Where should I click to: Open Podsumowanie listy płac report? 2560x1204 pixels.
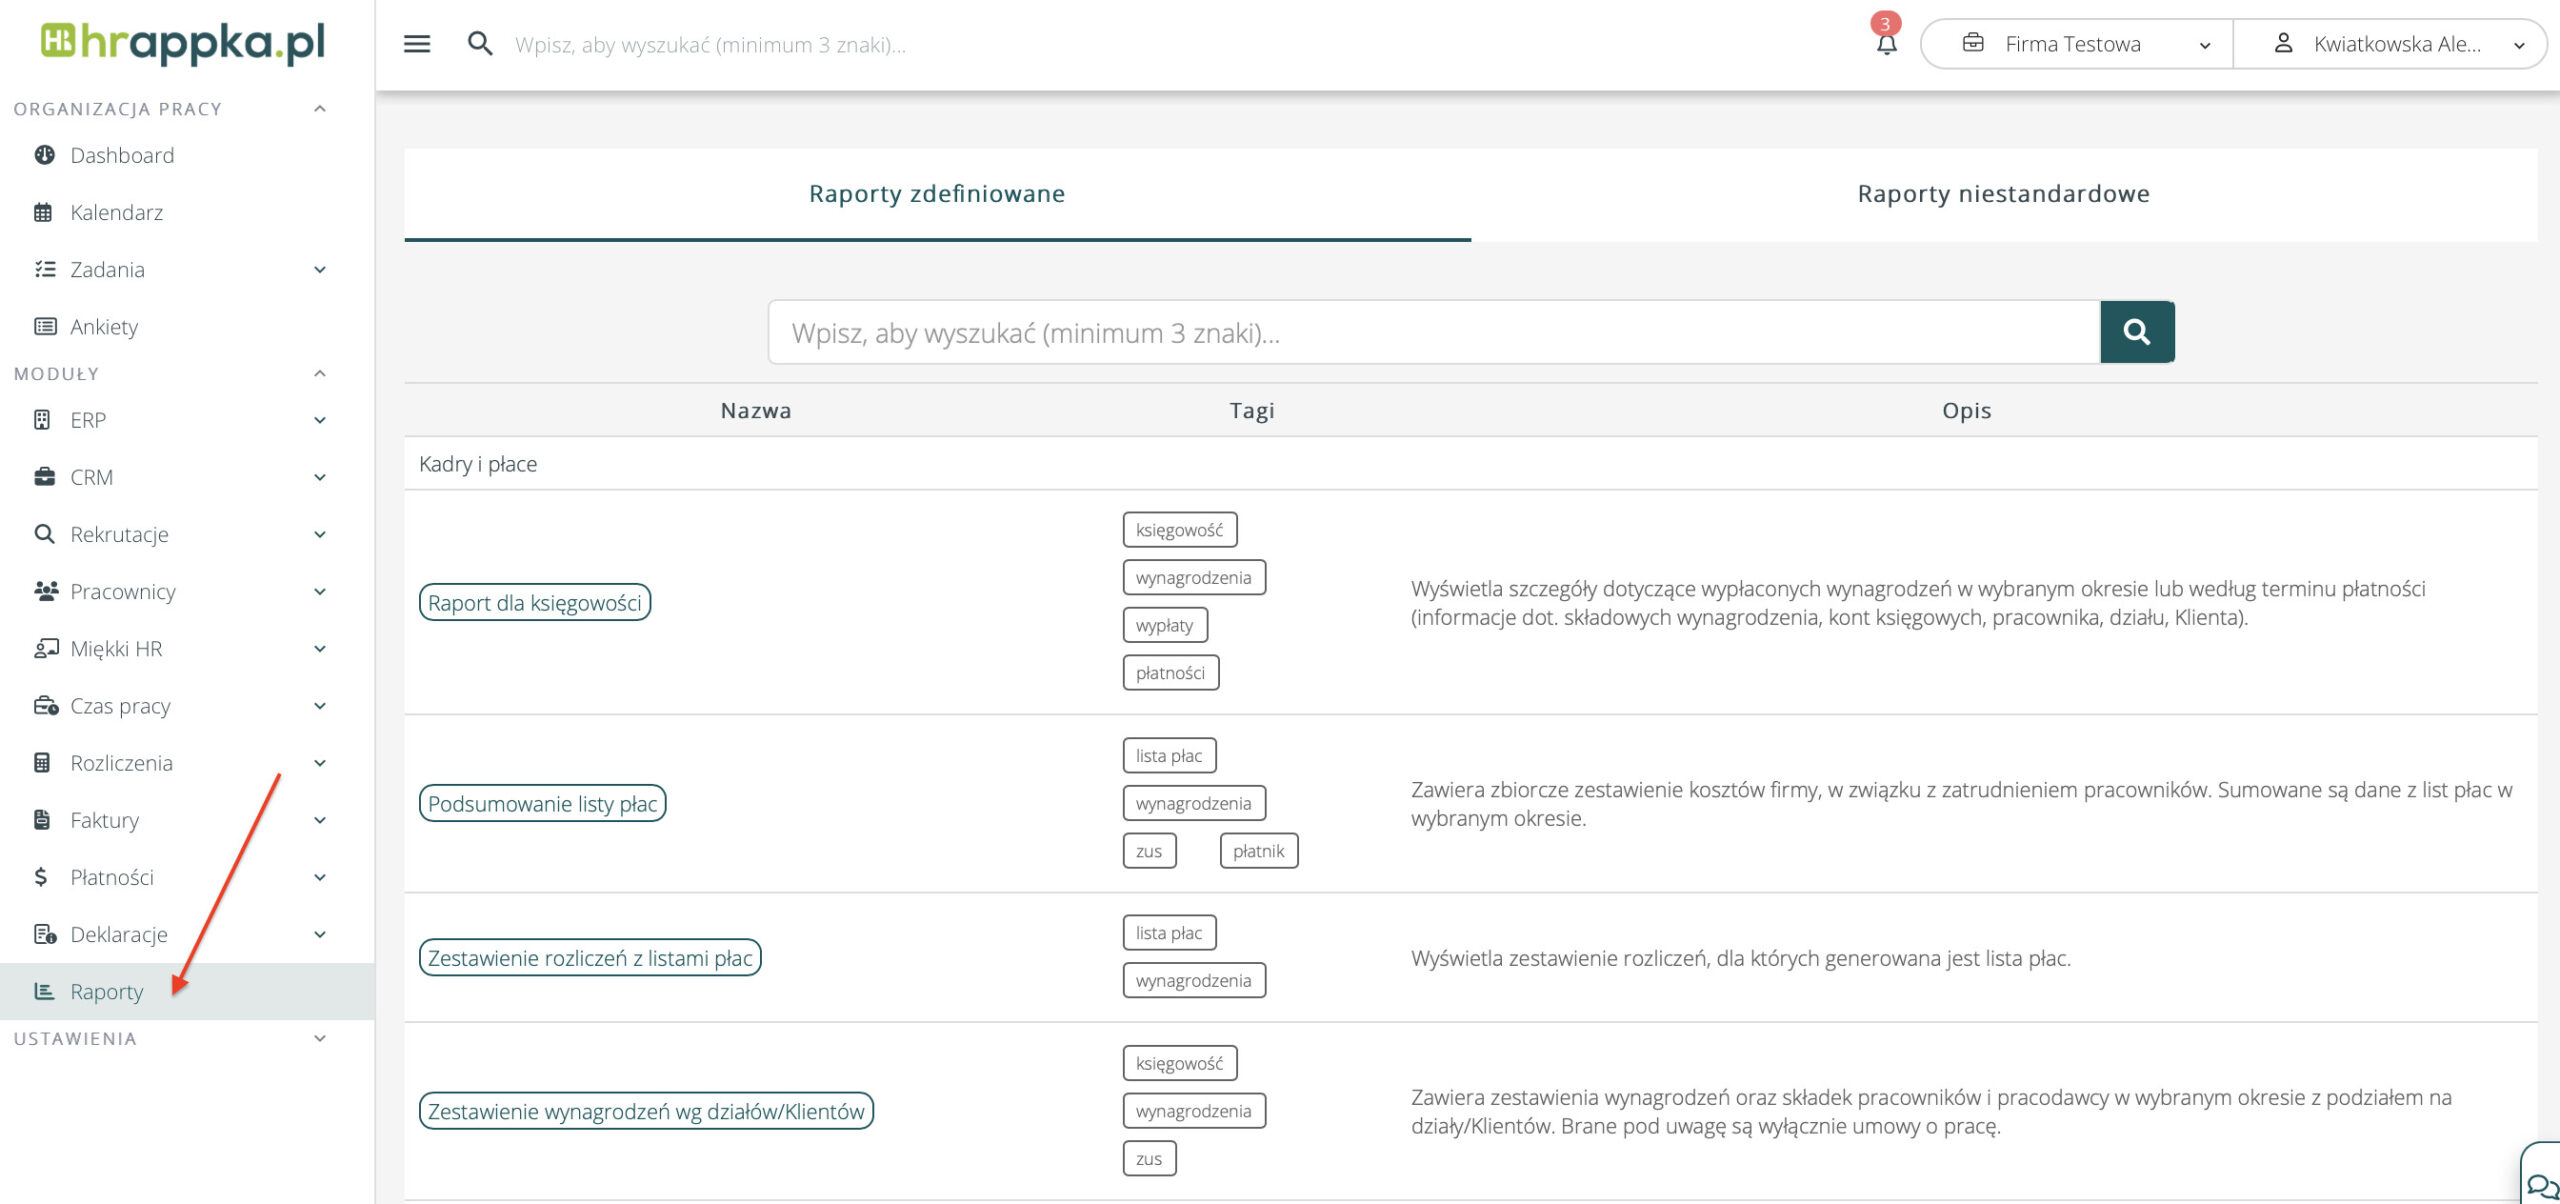click(x=542, y=804)
